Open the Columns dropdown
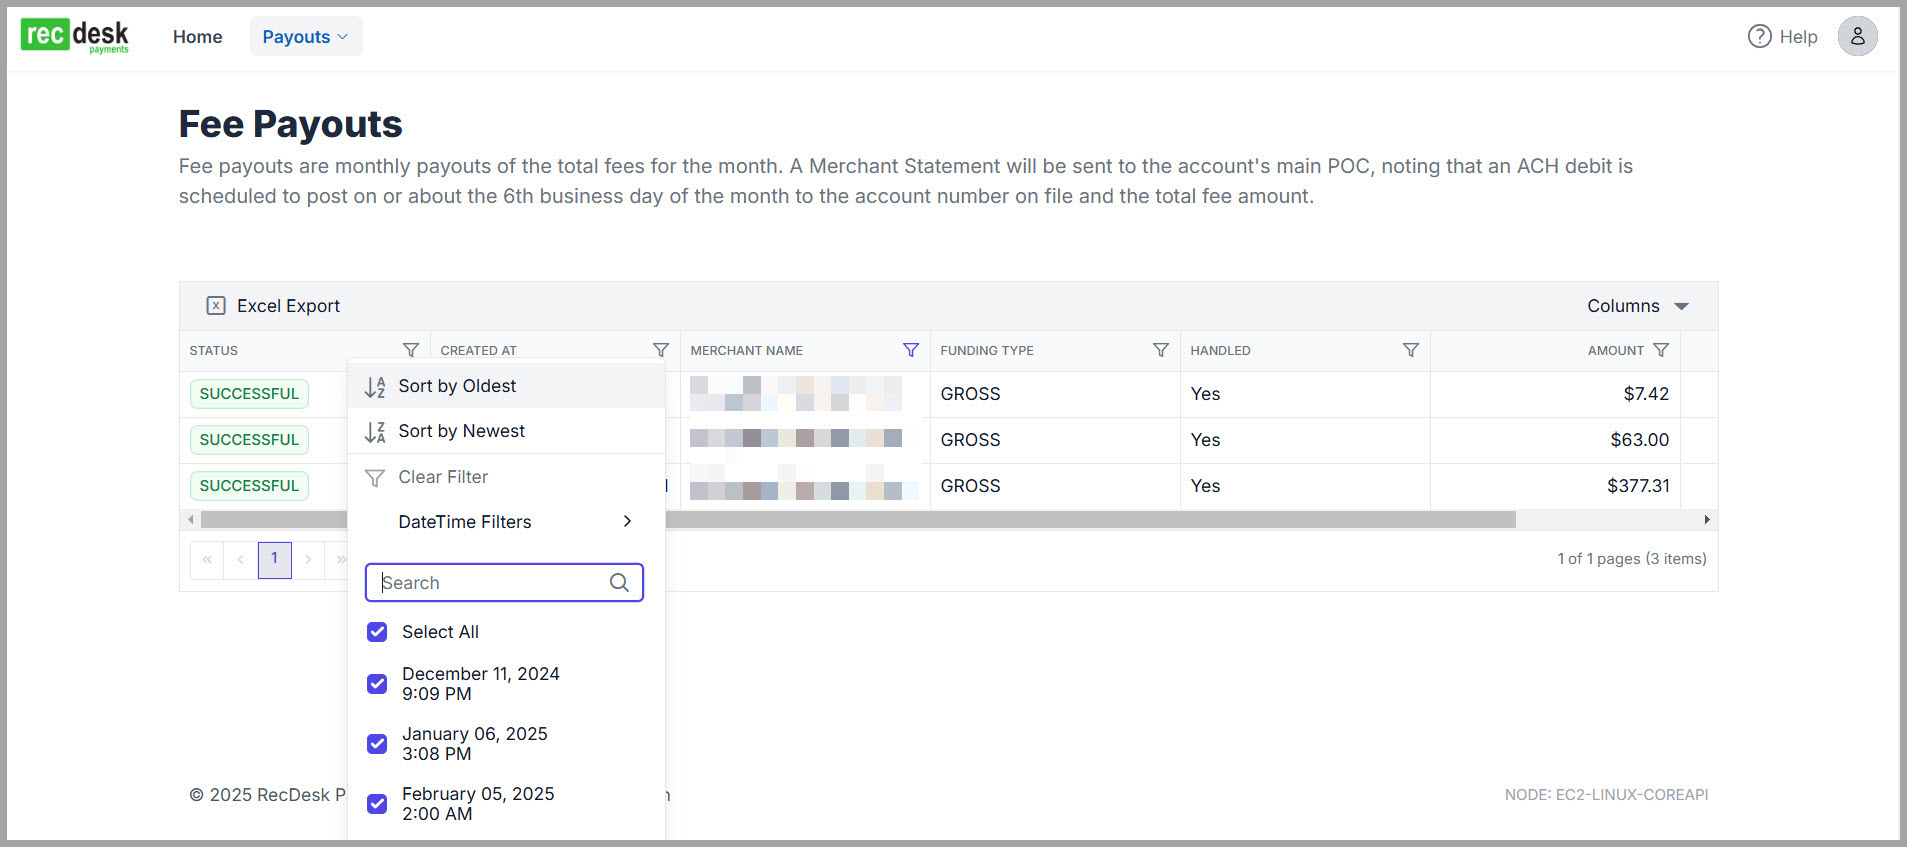1907x847 pixels. pyautogui.click(x=1637, y=306)
